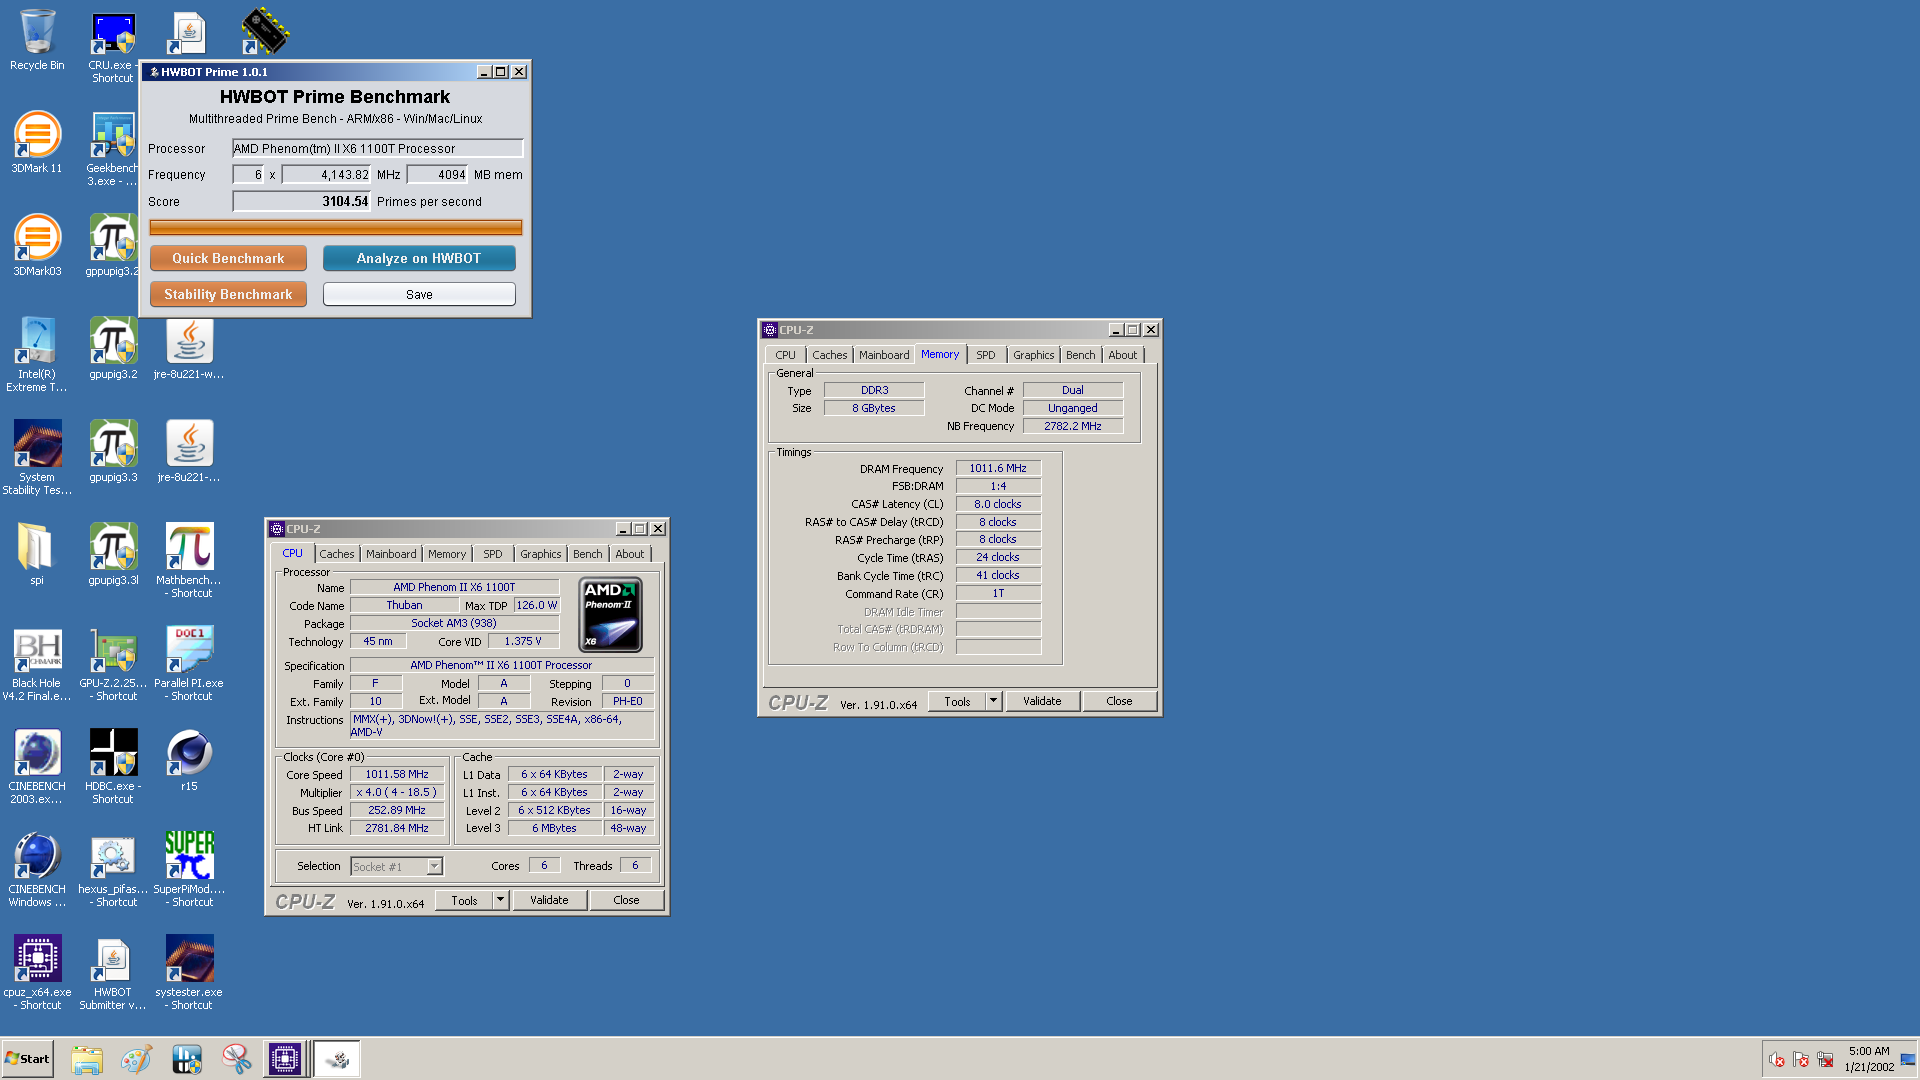Click Validate in the CPU-Z memory window
Screen dimensions: 1920x1080
click(x=1042, y=701)
